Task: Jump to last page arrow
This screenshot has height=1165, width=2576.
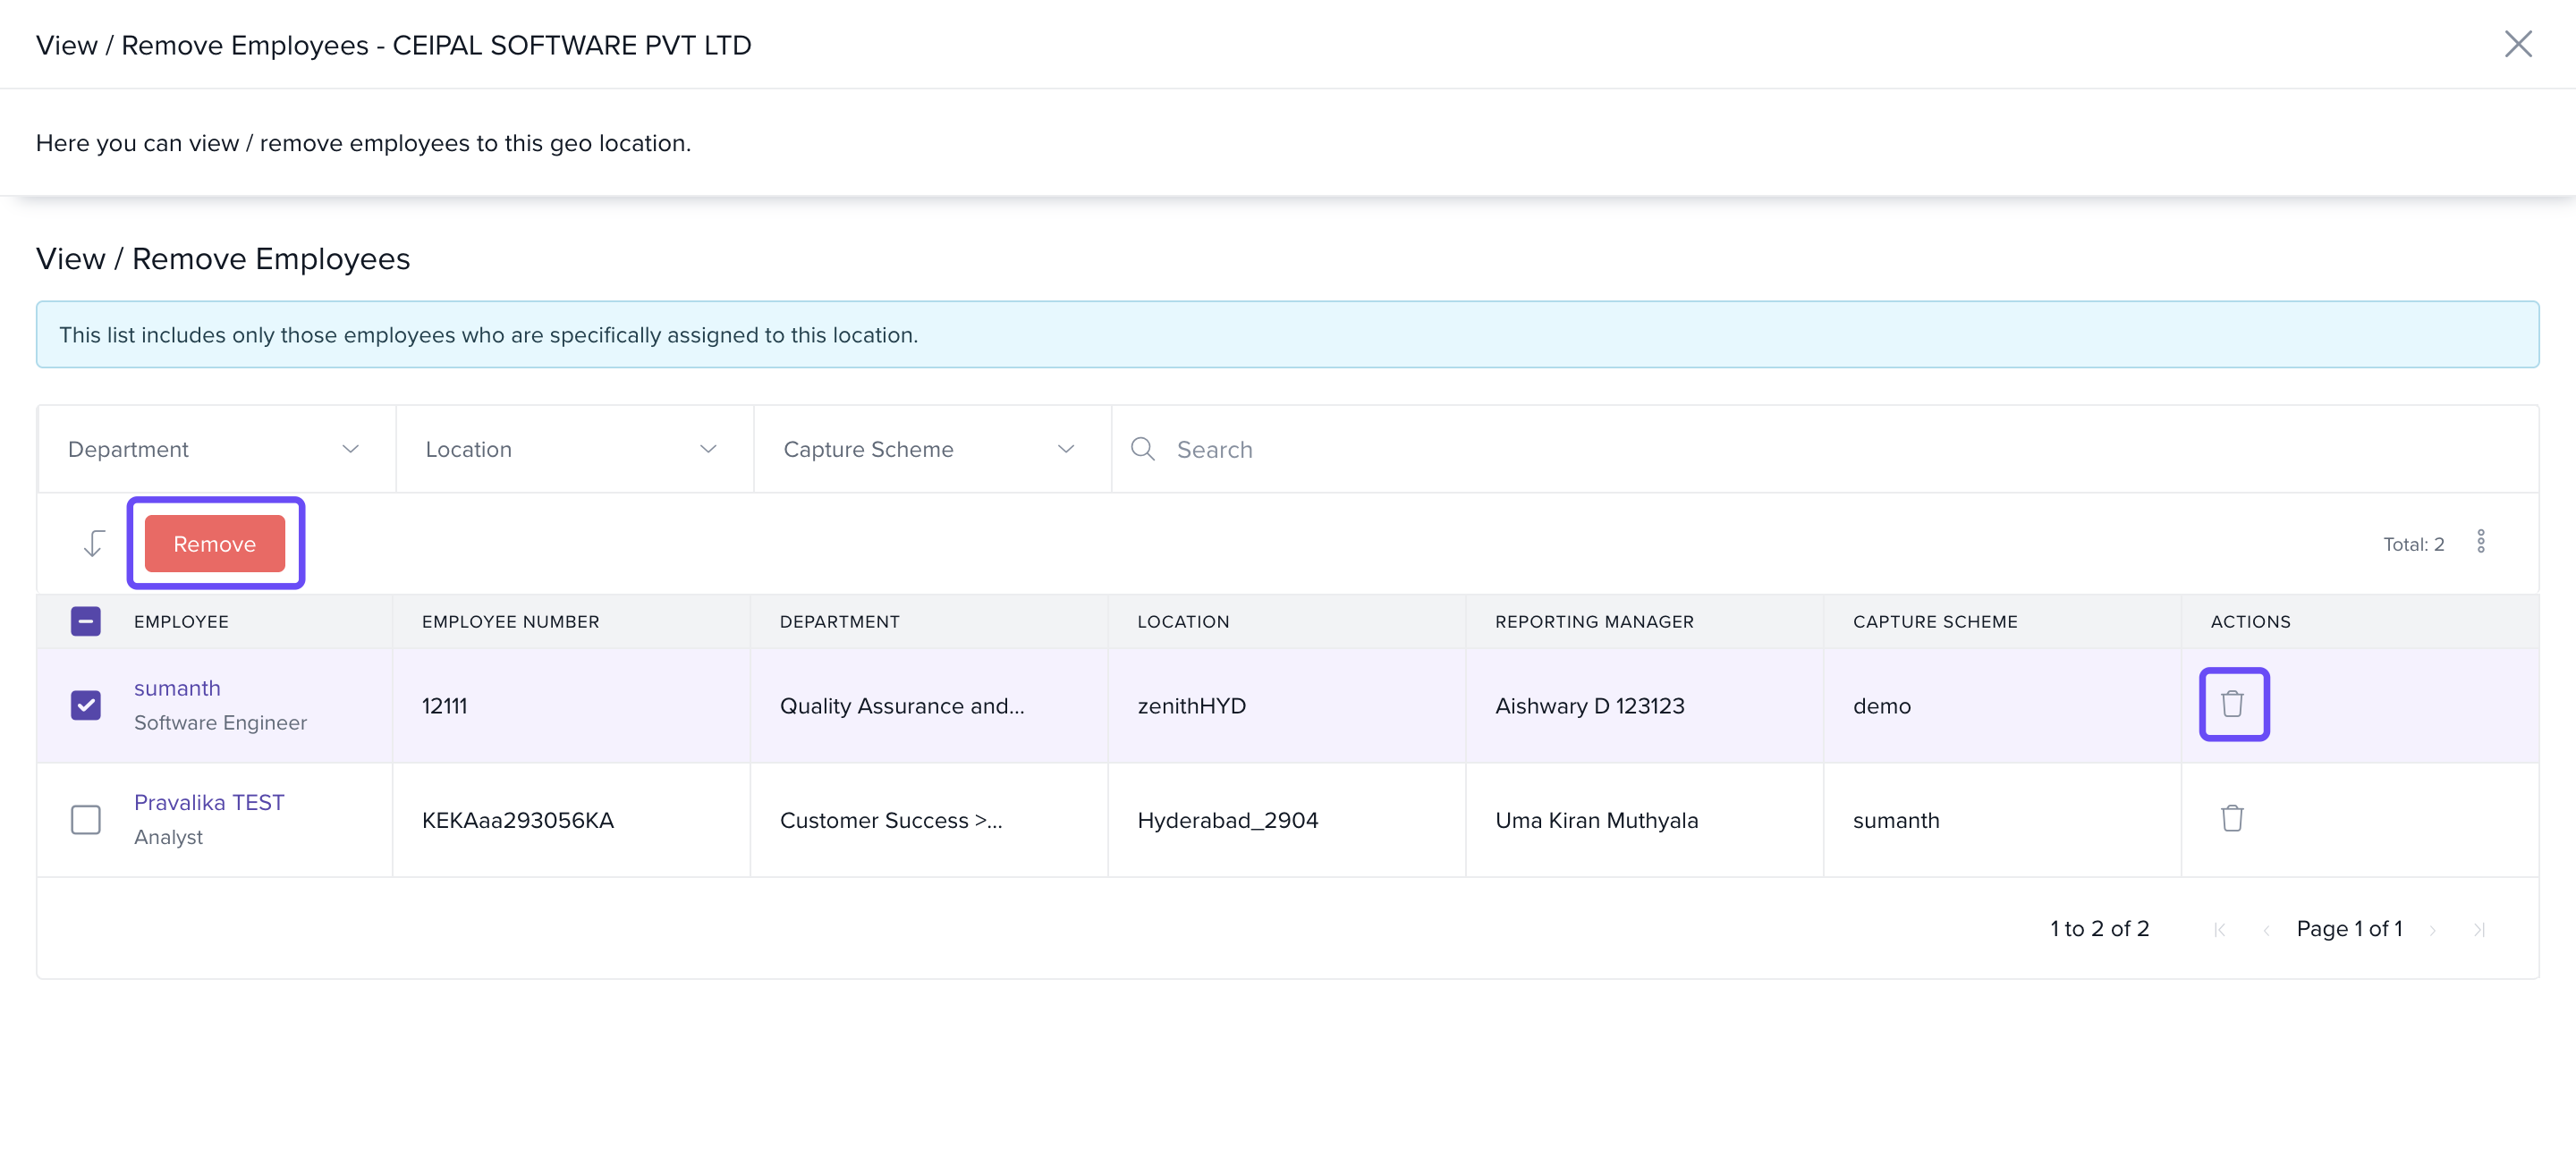Action: tap(2479, 929)
